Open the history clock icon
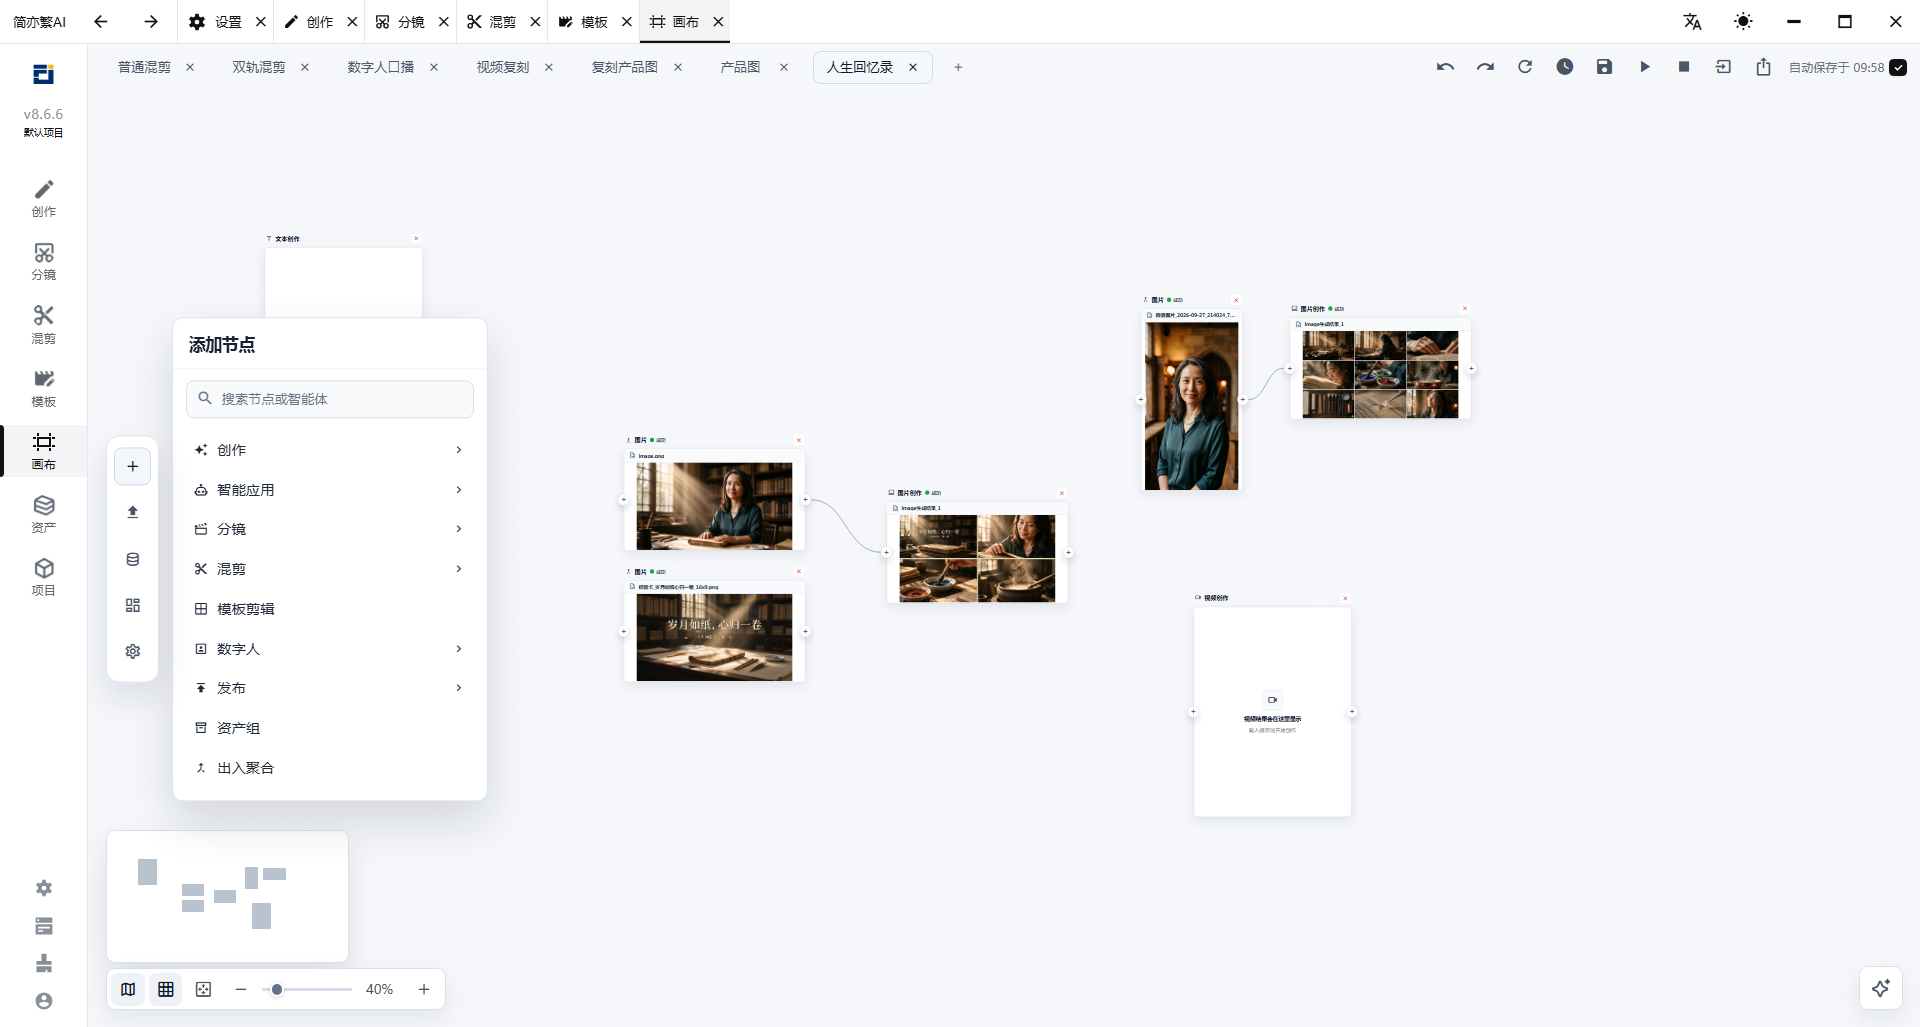This screenshot has width=1920, height=1027. coord(1565,67)
